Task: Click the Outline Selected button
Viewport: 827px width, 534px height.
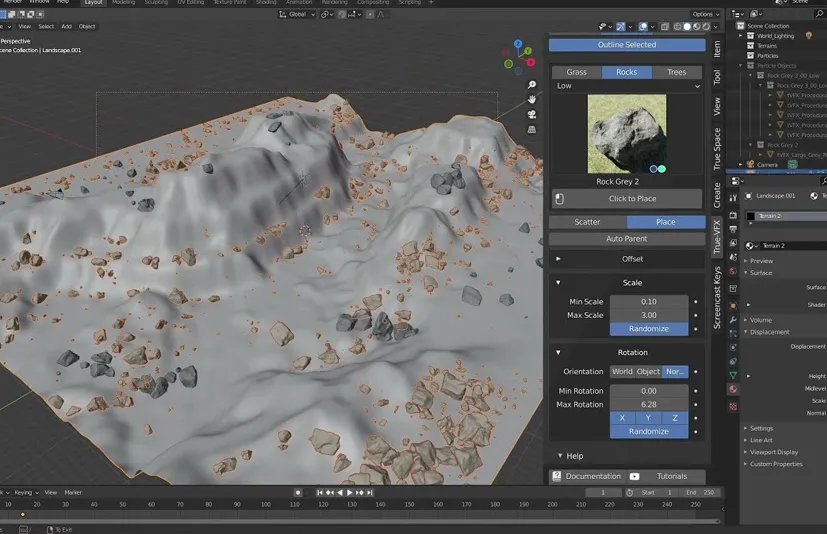Action: click(x=627, y=45)
